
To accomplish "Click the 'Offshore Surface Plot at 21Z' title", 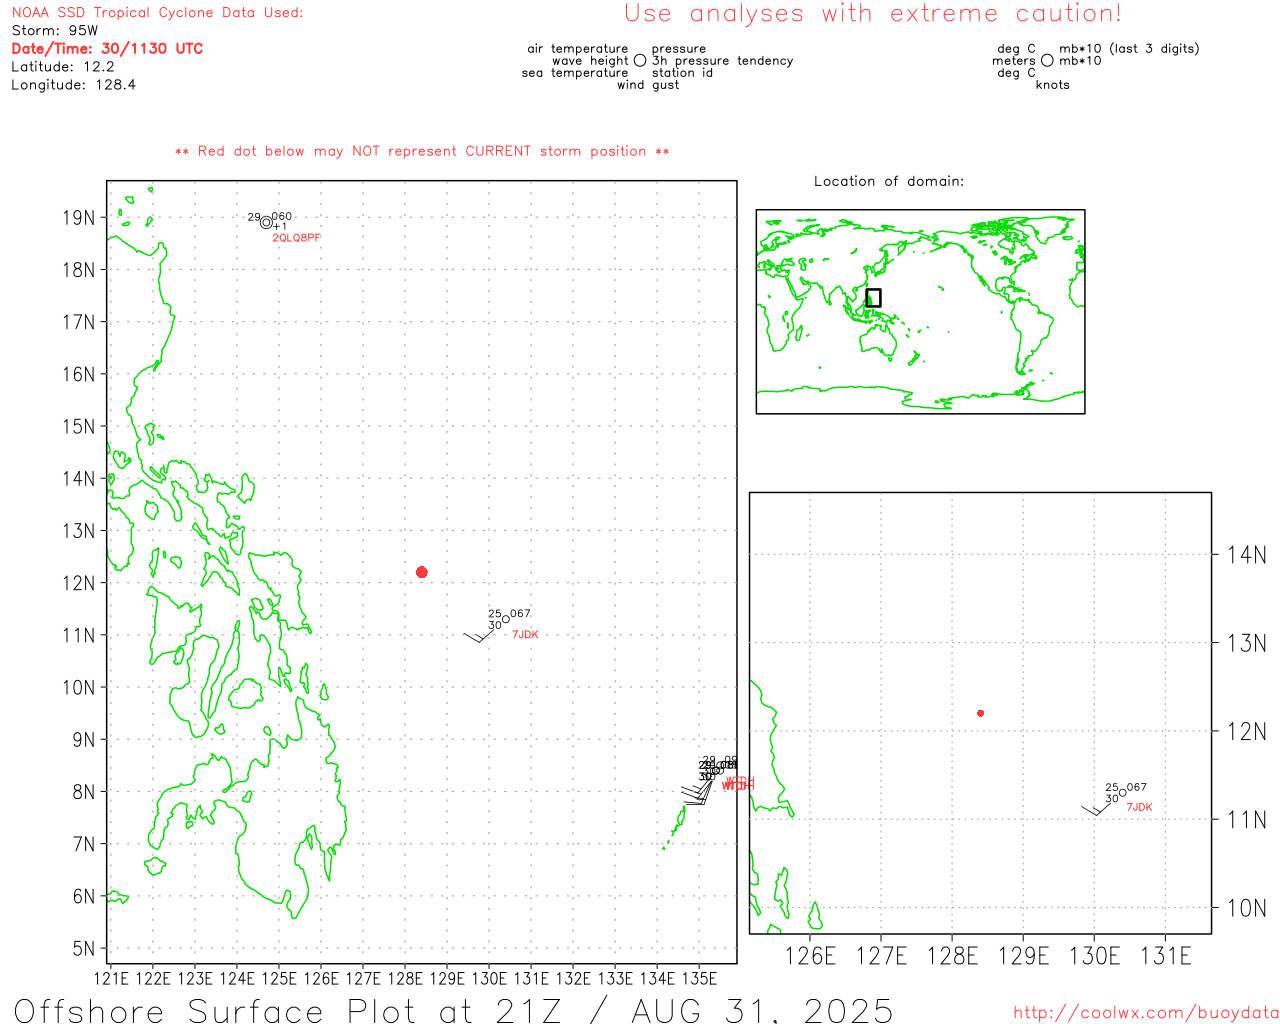I will pos(288,1011).
